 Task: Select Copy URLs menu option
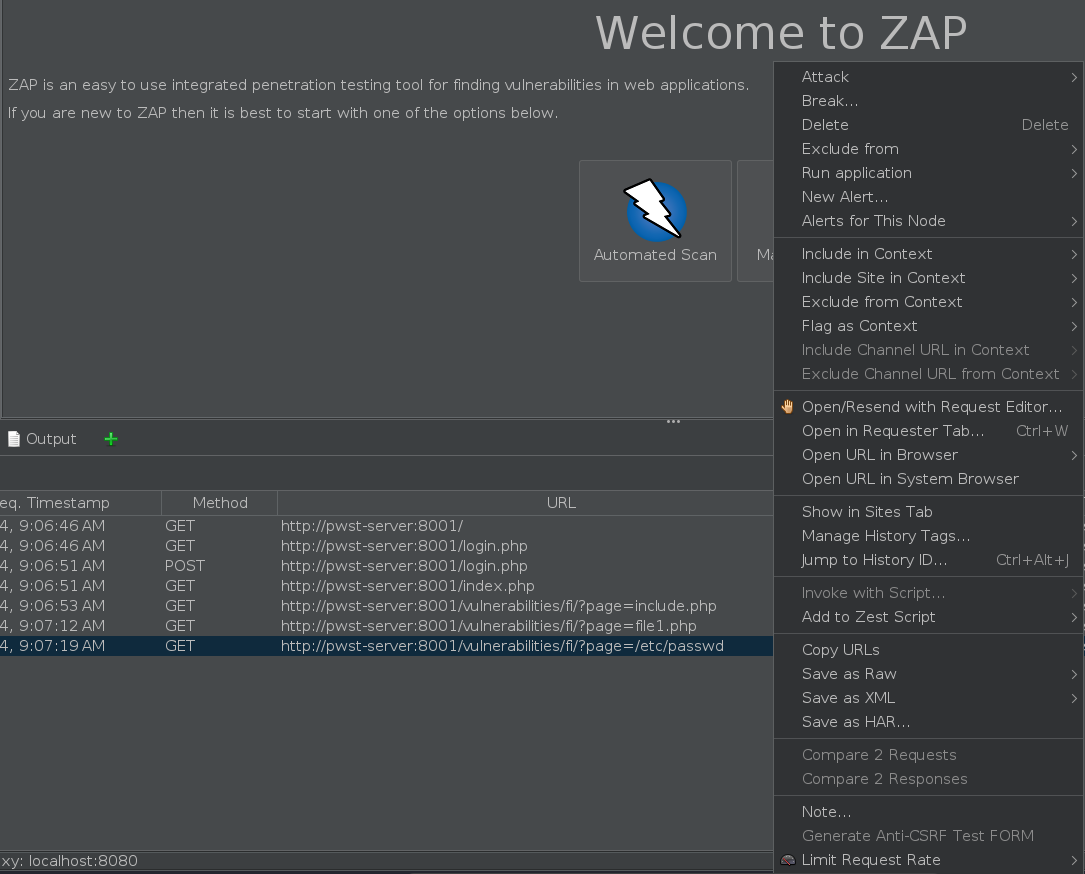click(x=840, y=650)
